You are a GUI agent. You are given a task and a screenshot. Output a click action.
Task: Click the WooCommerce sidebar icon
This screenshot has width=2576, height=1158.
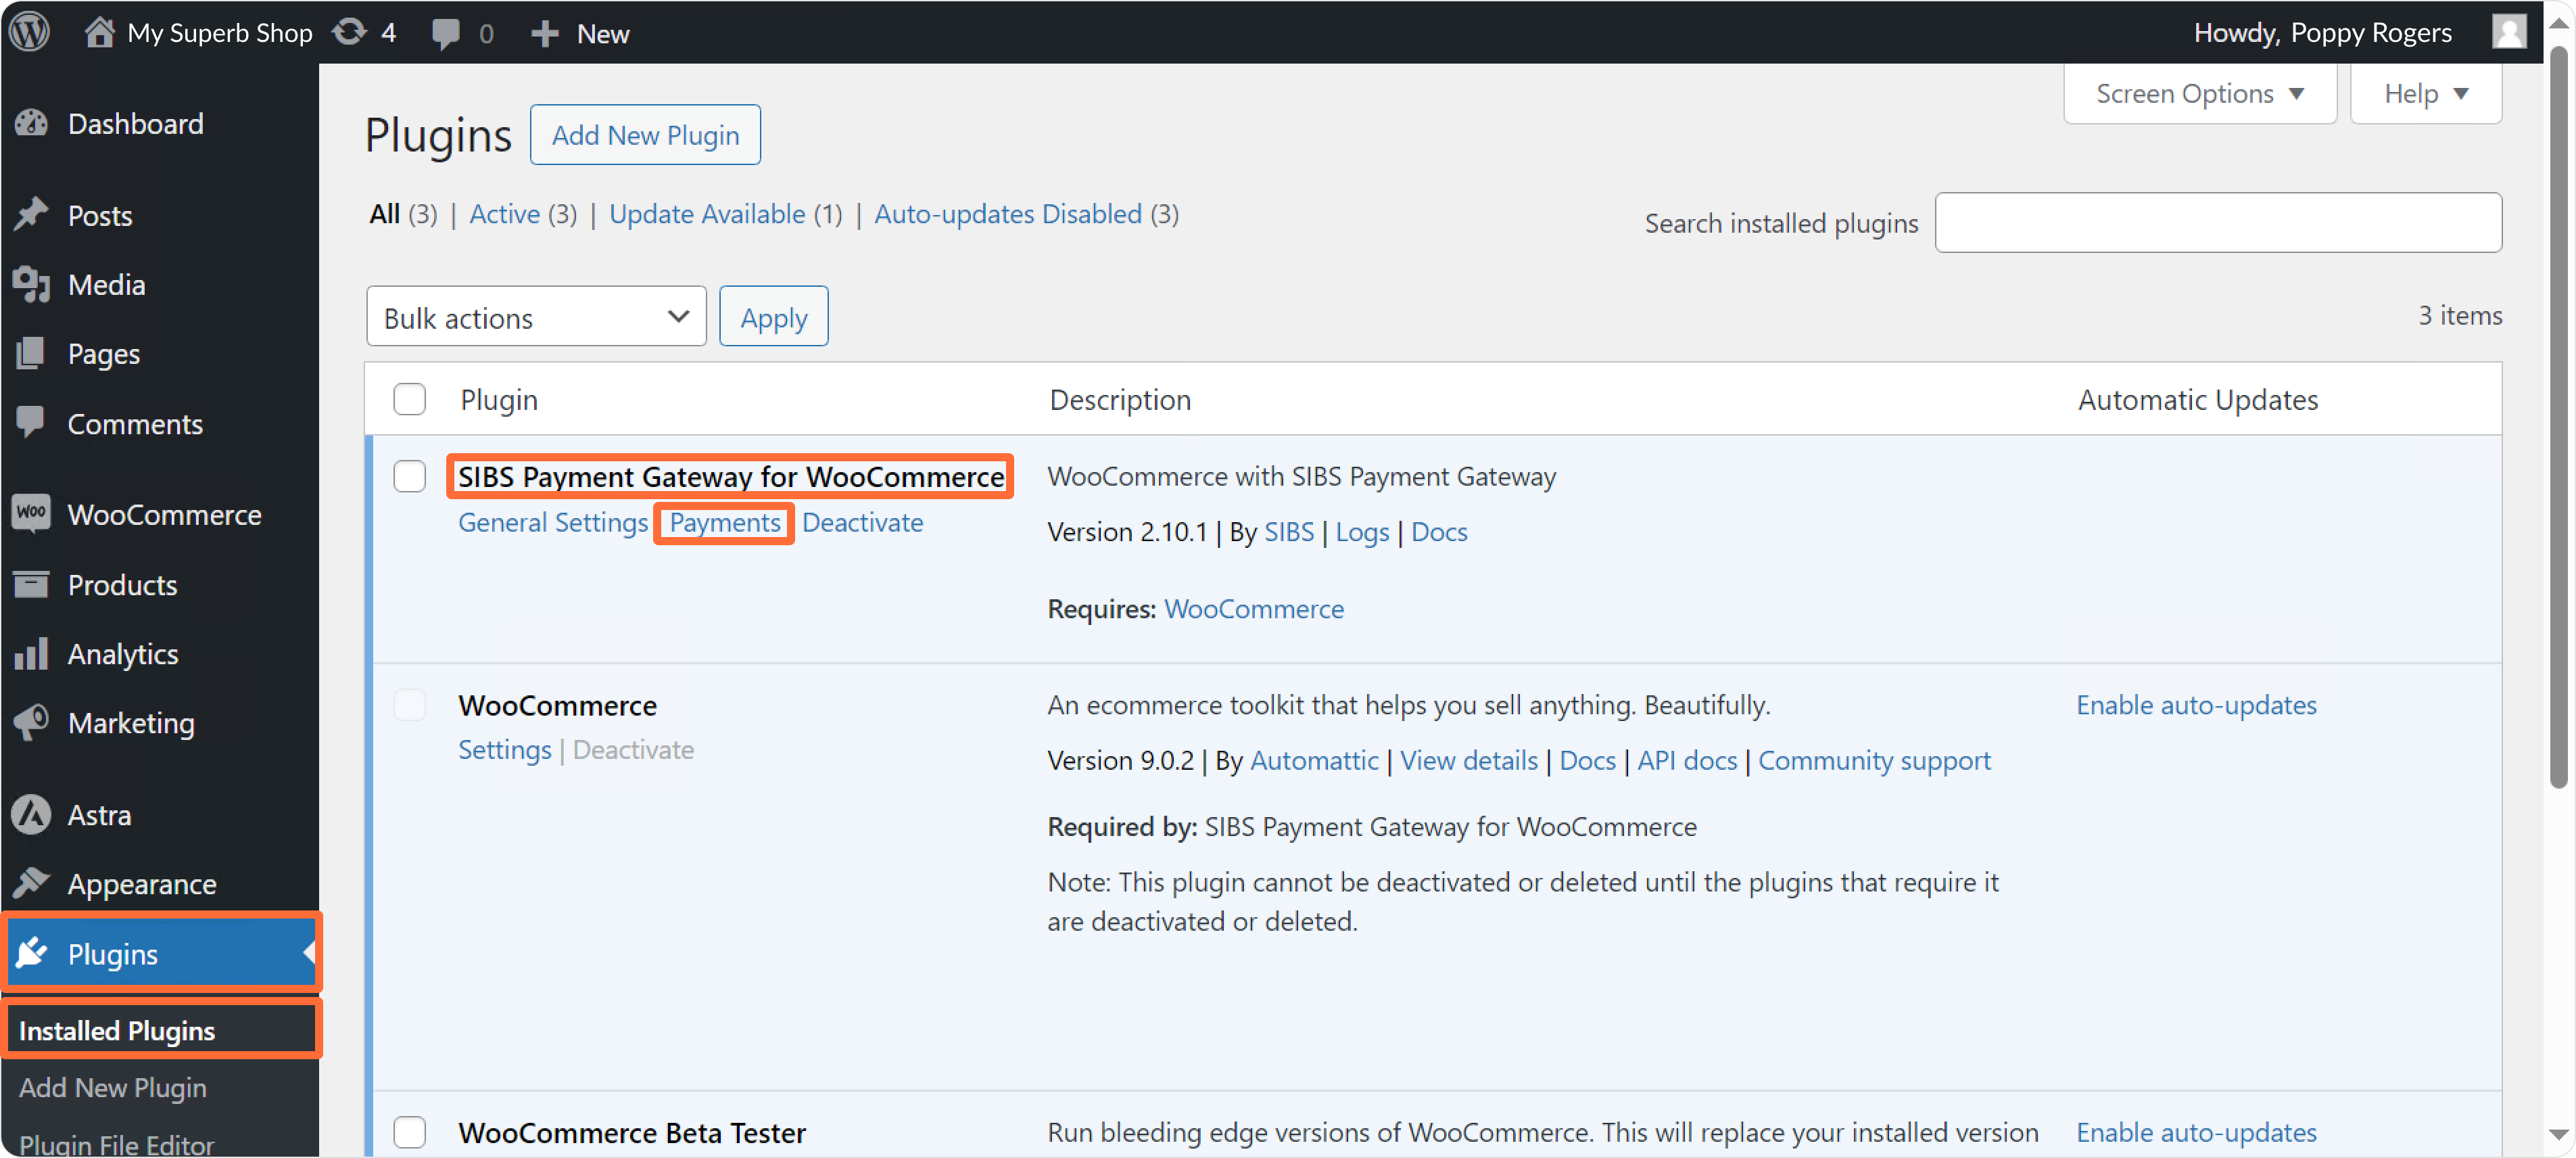click(31, 514)
